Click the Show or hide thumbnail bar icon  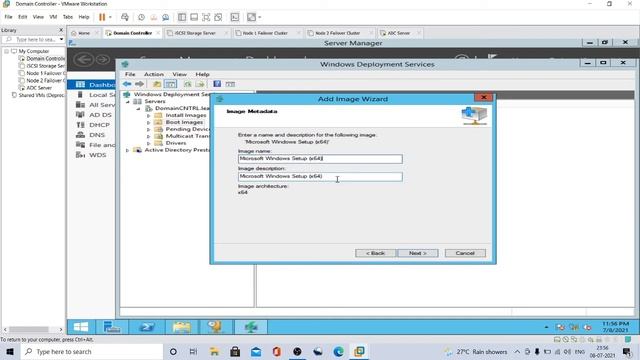[x=194, y=17]
